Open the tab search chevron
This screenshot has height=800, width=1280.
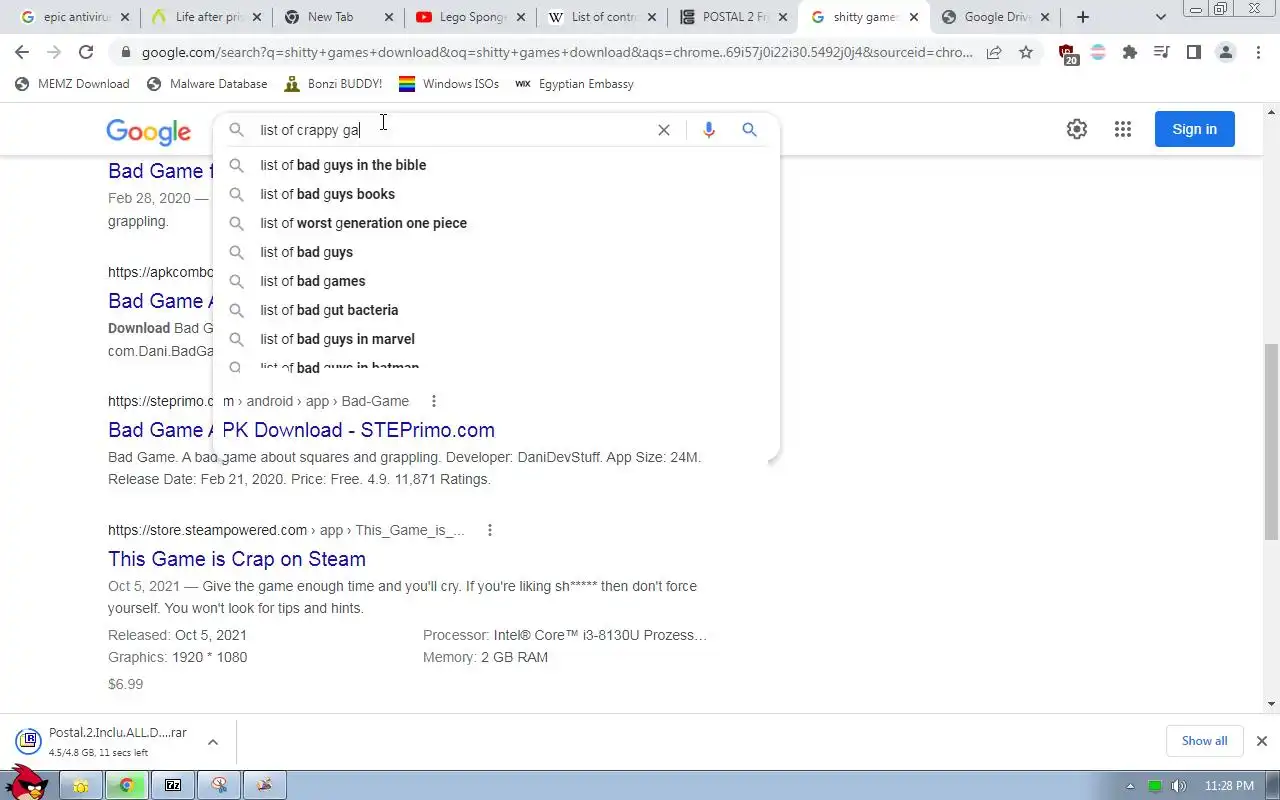pyautogui.click(x=1161, y=17)
